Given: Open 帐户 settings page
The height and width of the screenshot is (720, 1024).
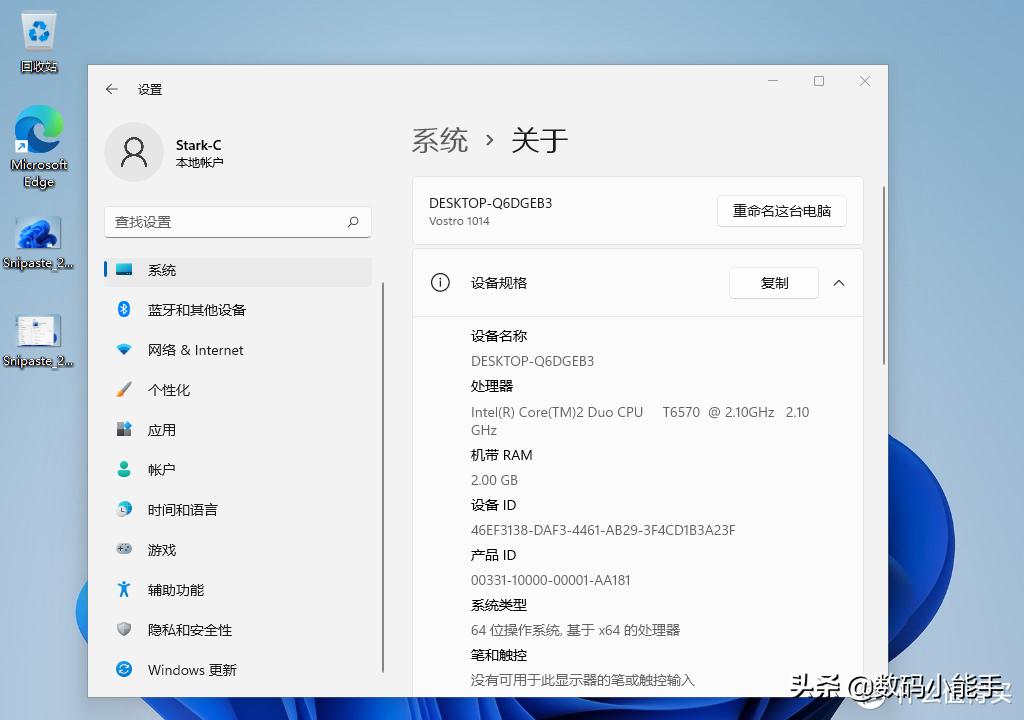Looking at the screenshot, I should coord(163,469).
